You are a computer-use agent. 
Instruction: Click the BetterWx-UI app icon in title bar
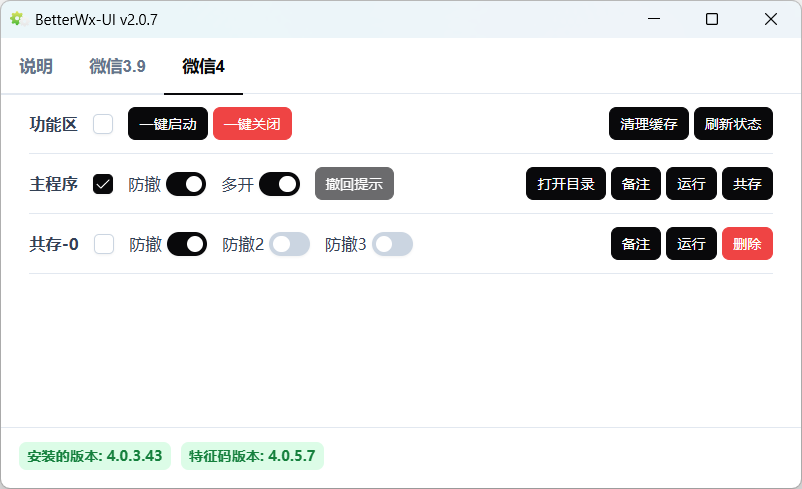click(x=17, y=19)
